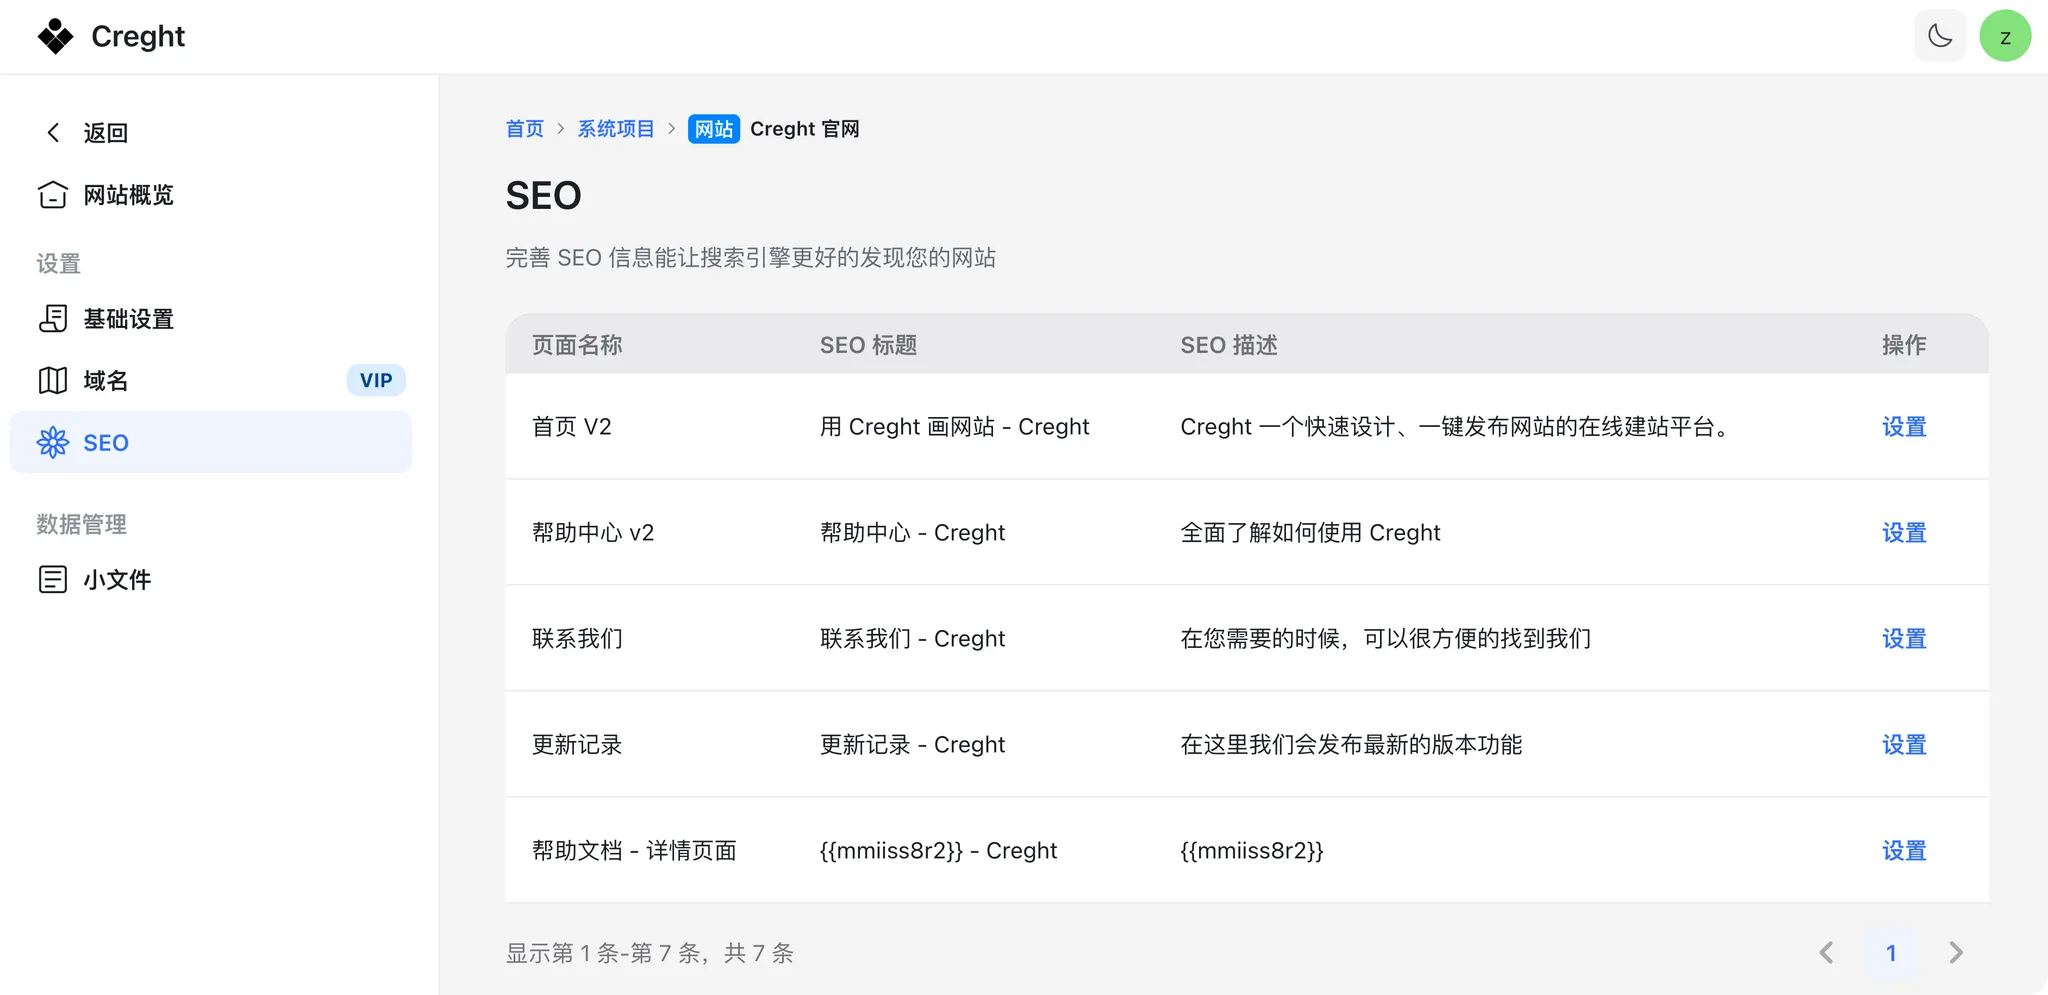Click the house icon for 网站概览
This screenshot has height=995, width=2048.
coord(53,194)
